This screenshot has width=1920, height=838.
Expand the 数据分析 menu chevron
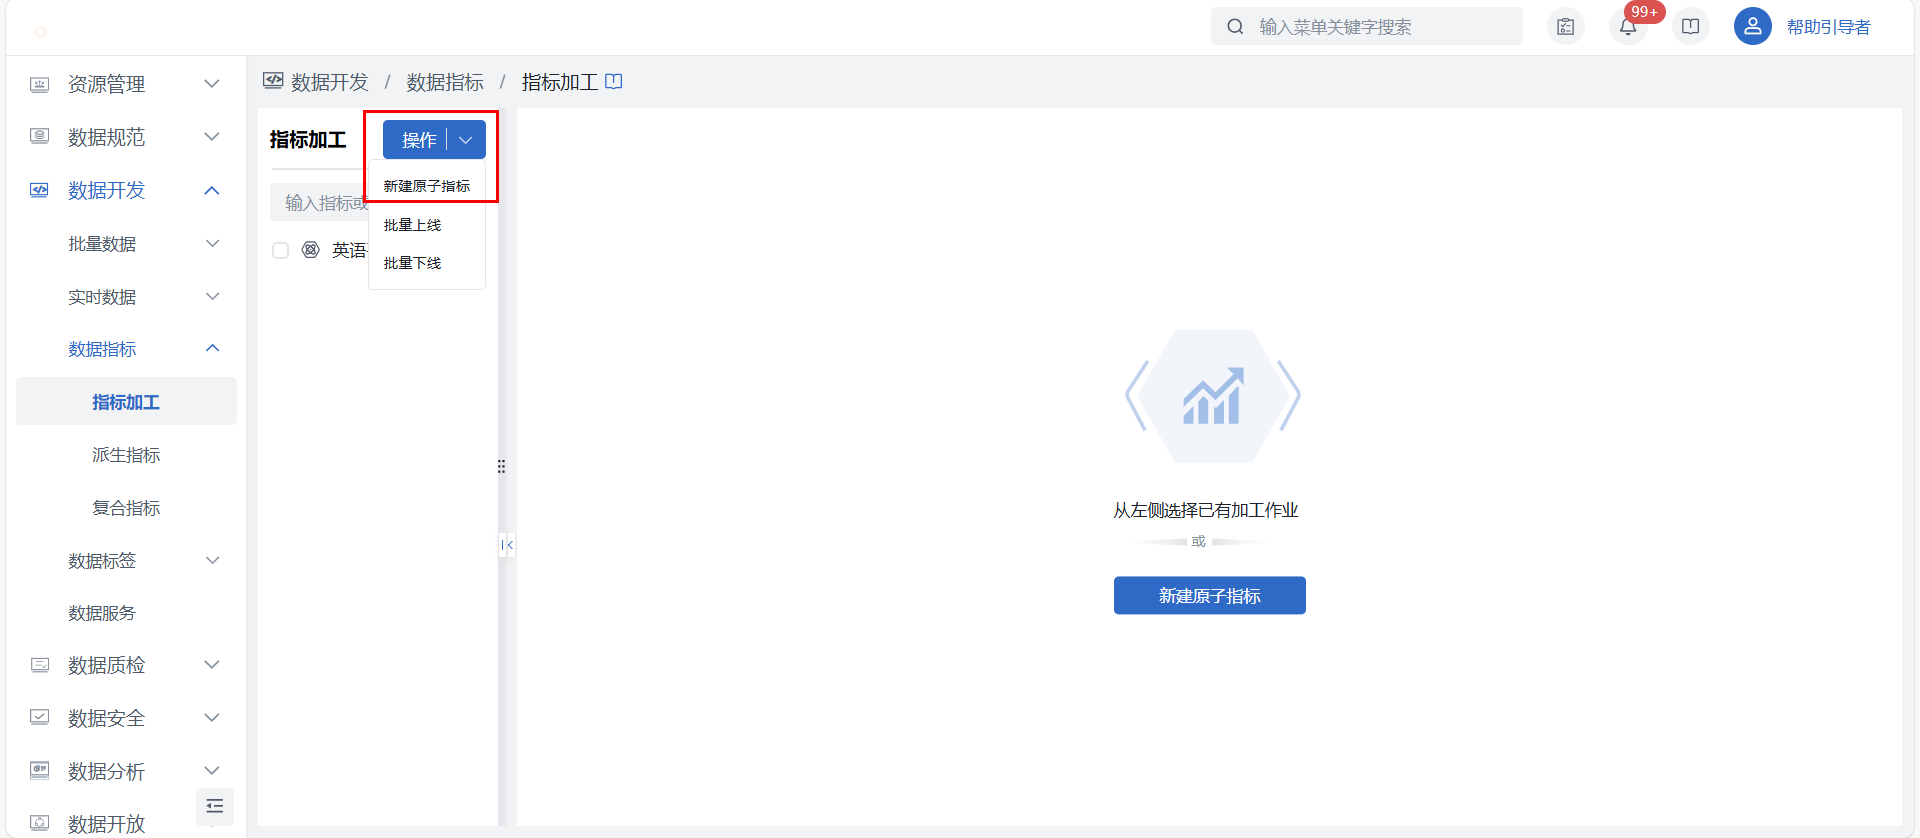[x=212, y=771]
